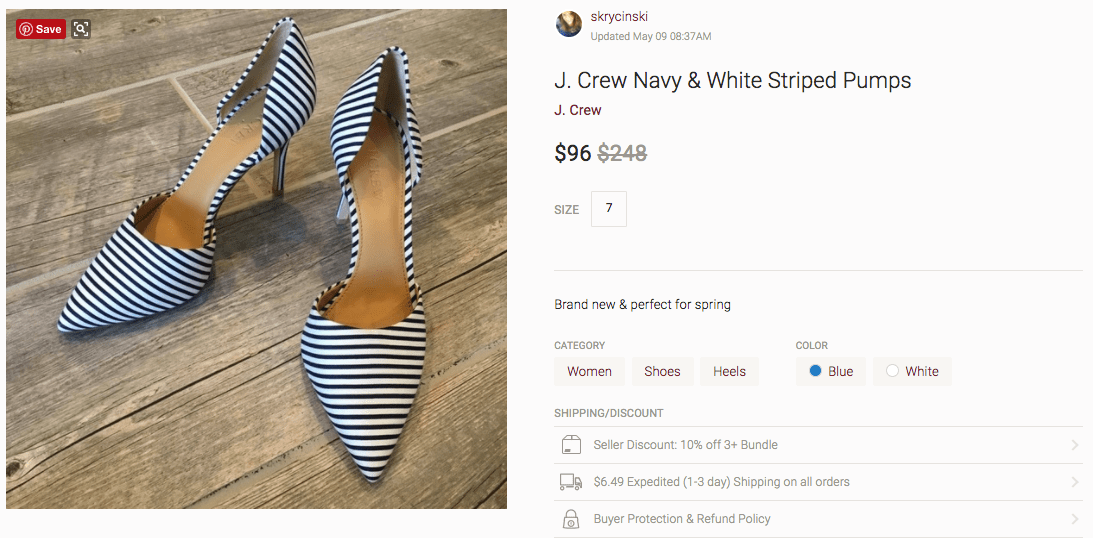Click the visual search magnifier icon

point(81,29)
